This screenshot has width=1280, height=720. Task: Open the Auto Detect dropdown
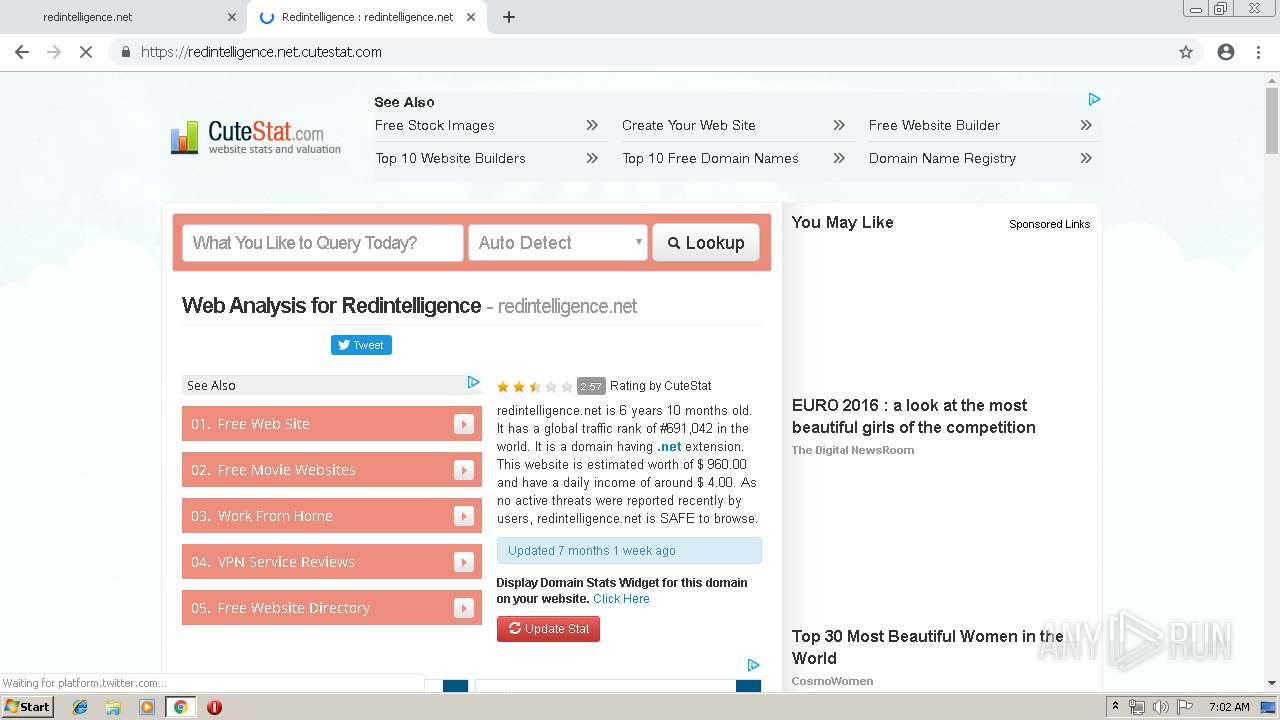click(x=558, y=243)
